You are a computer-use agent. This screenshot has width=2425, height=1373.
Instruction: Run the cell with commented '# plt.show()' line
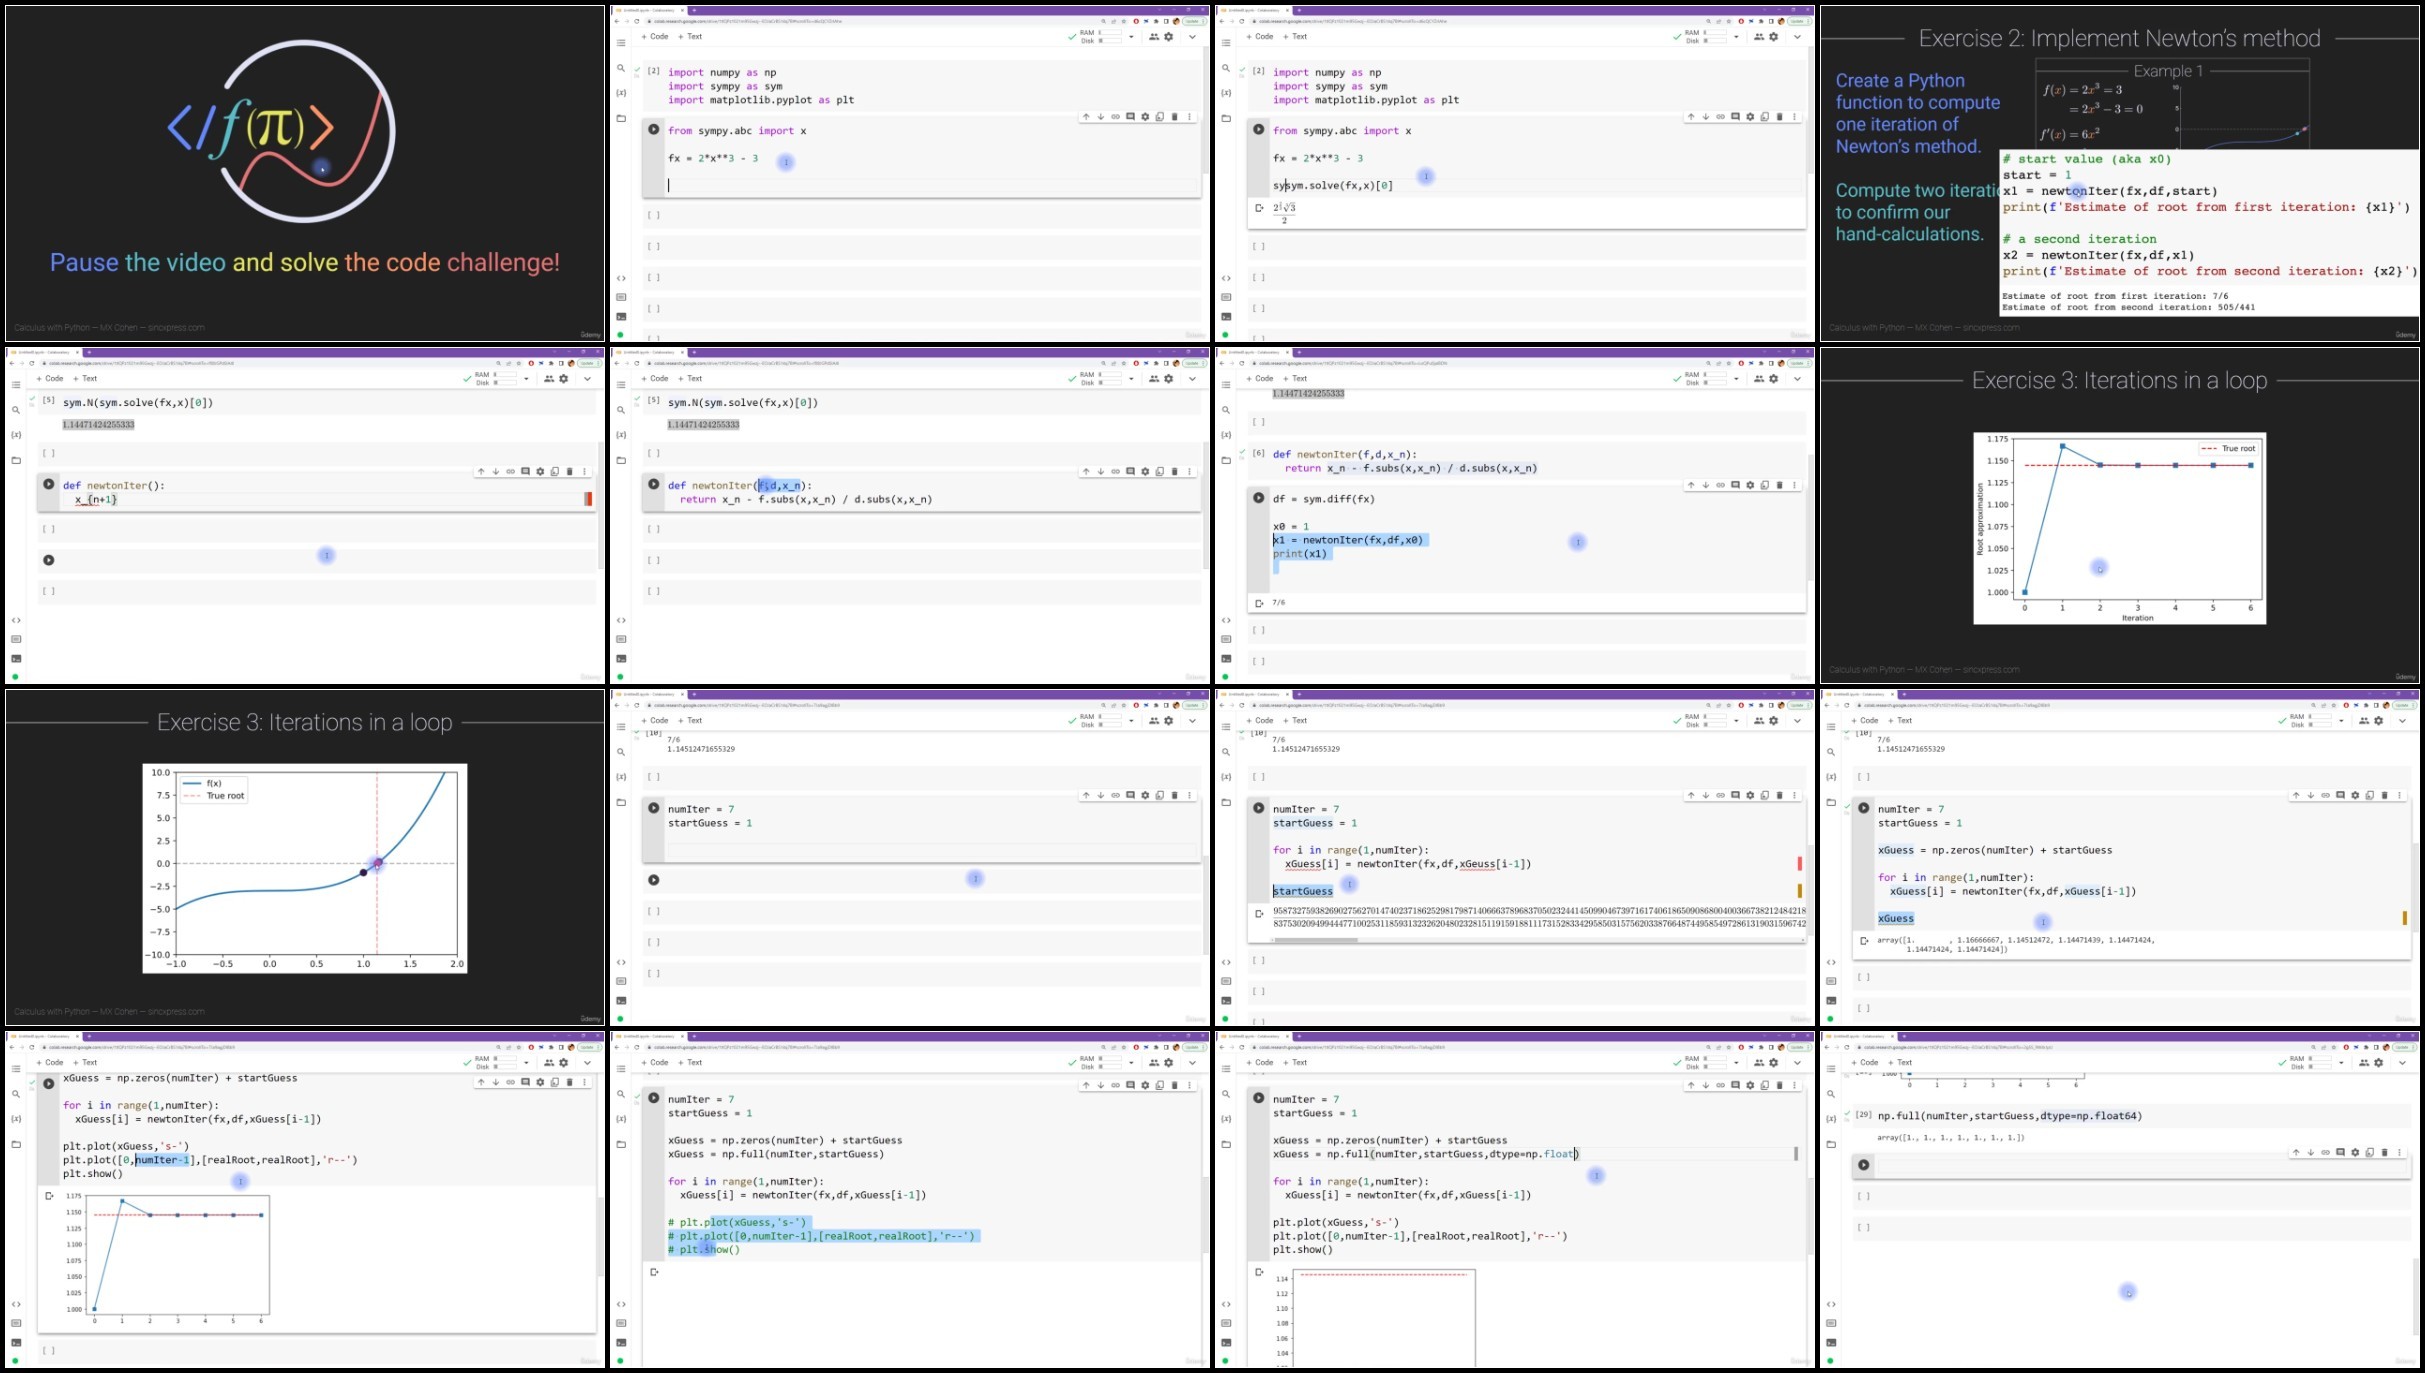click(653, 1098)
